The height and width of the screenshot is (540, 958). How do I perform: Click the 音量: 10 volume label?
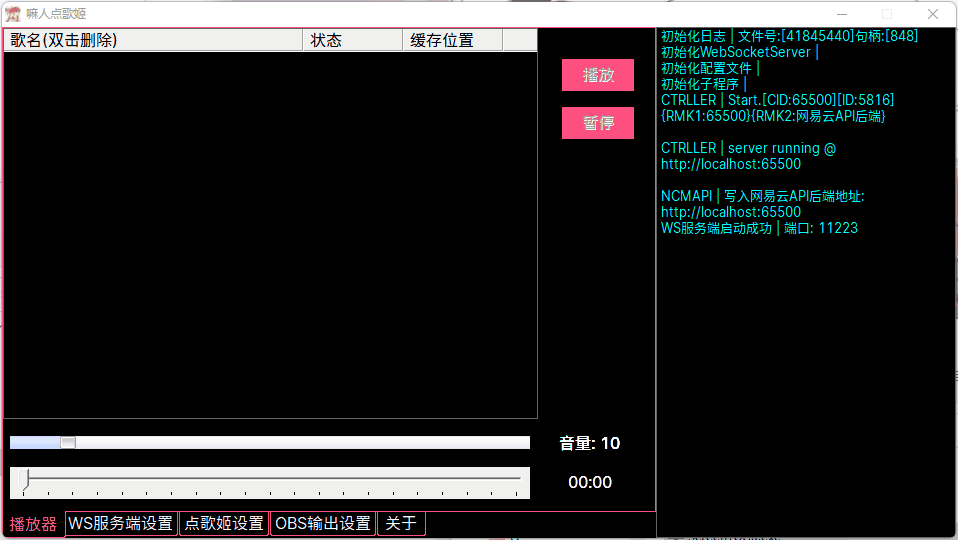pos(590,443)
